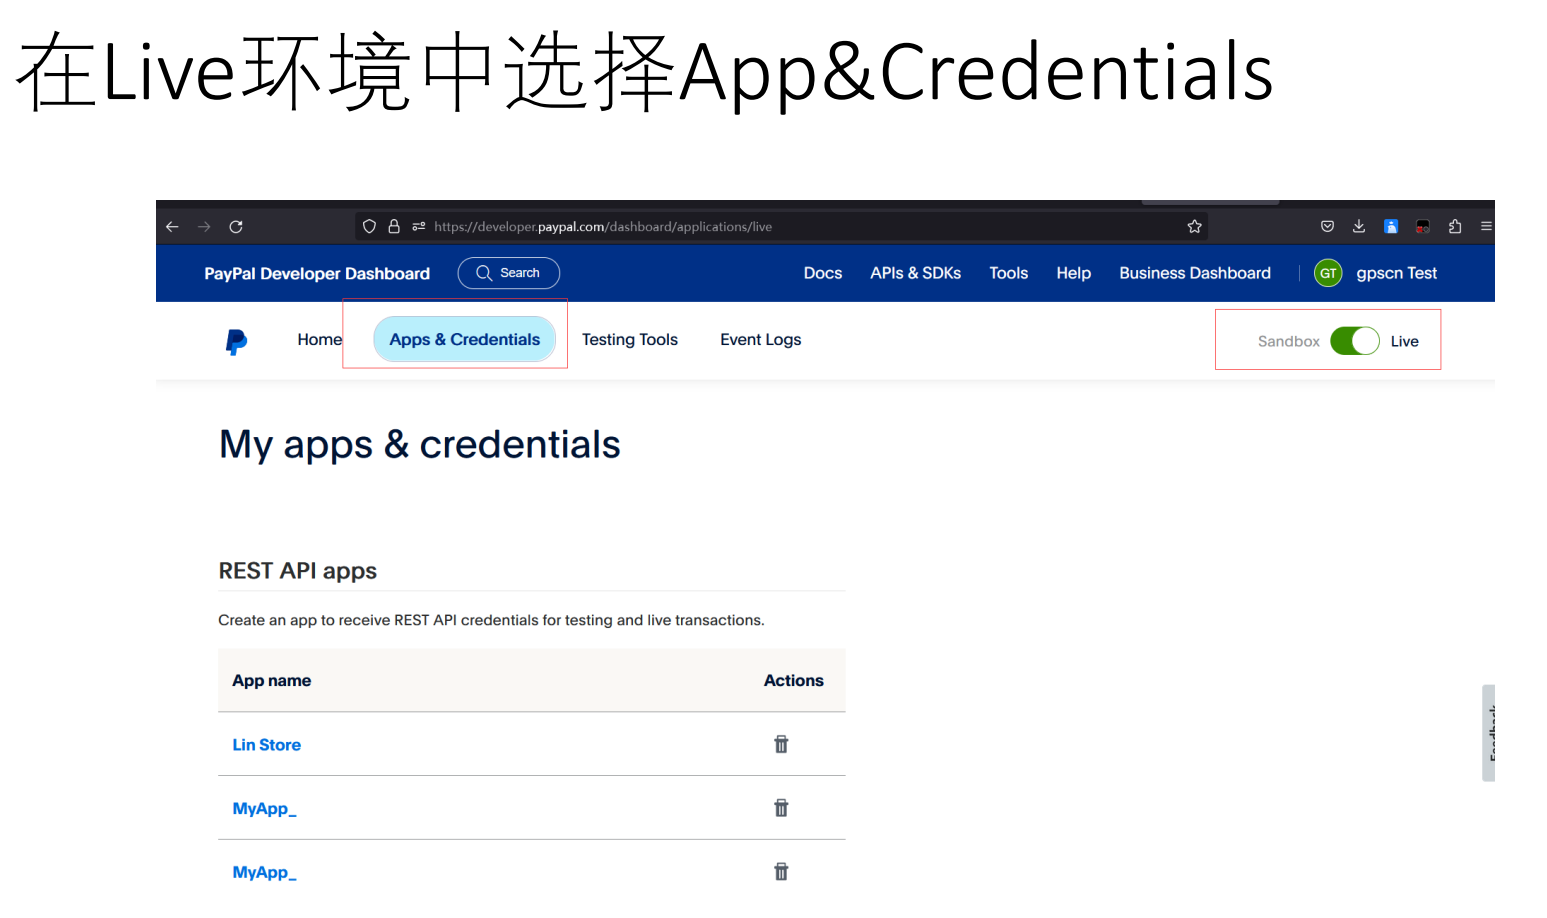Open the browser downloads icon
Image resolution: width=1547 pixels, height=918 pixels.
click(x=1359, y=227)
